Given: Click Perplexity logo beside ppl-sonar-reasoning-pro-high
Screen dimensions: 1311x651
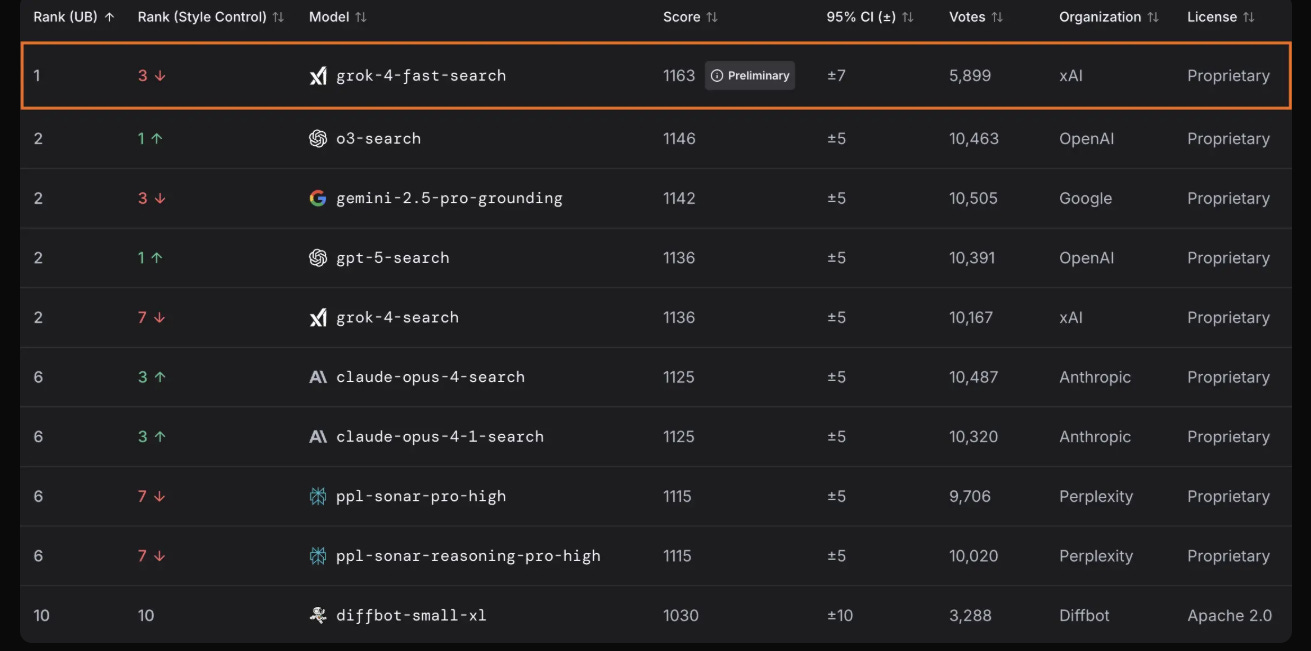Looking at the screenshot, I should (x=318, y=556).
